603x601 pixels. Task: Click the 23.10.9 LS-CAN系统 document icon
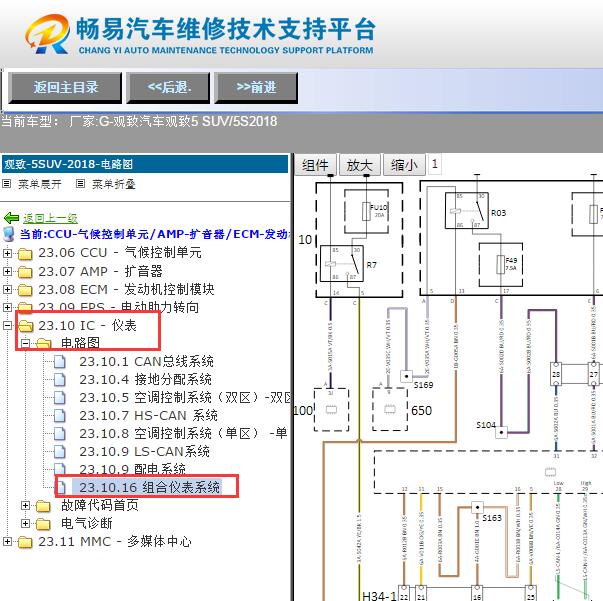60,451
